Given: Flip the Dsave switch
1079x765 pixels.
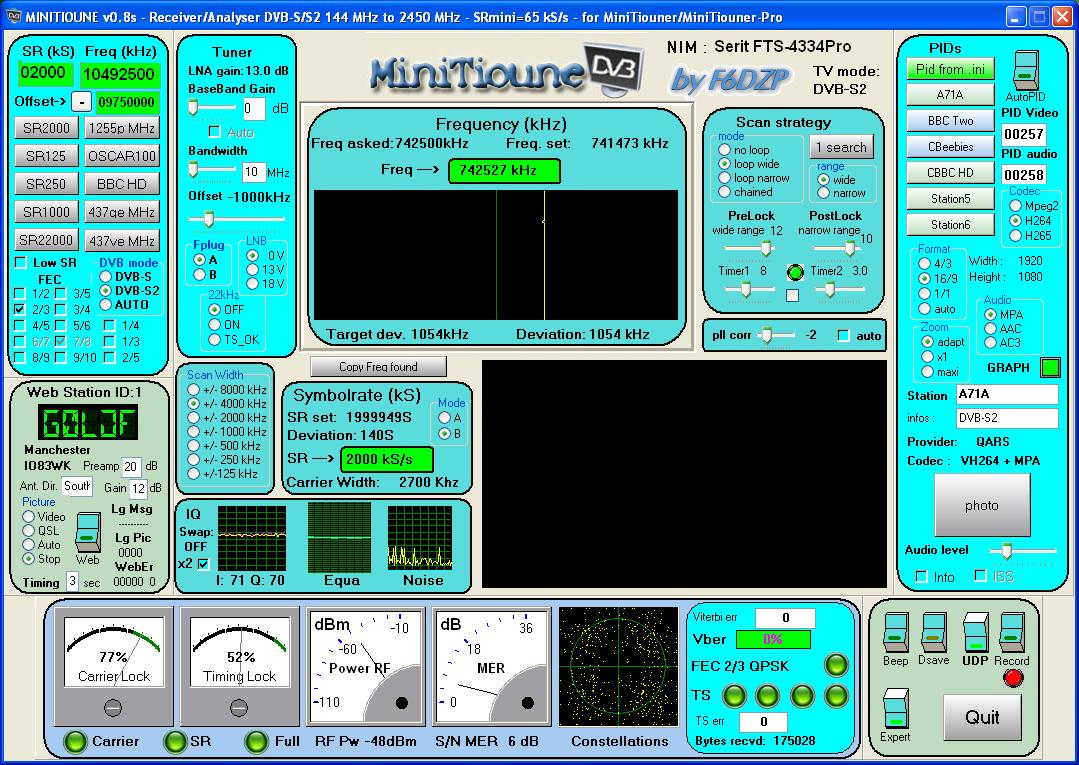Looking at the screenshot, I should tap(933, 632).
